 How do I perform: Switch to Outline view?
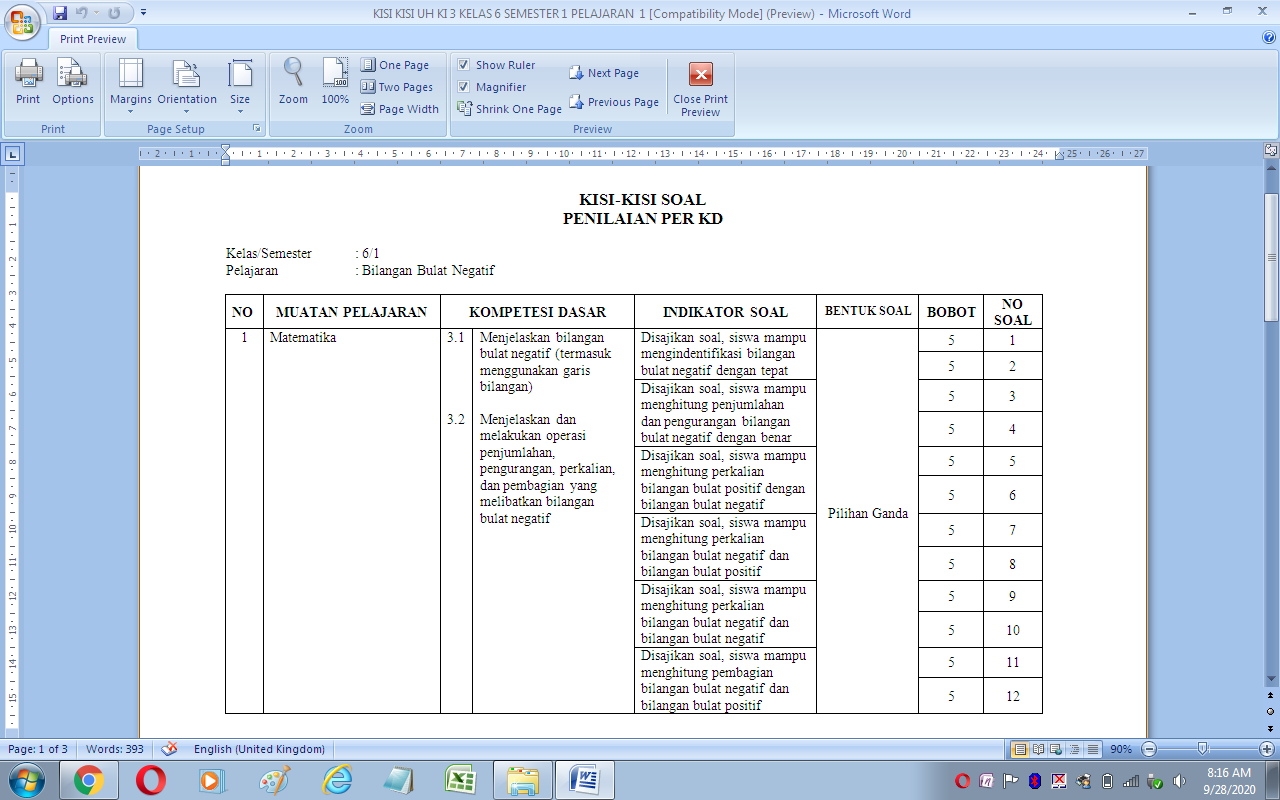pos(1074,749)
